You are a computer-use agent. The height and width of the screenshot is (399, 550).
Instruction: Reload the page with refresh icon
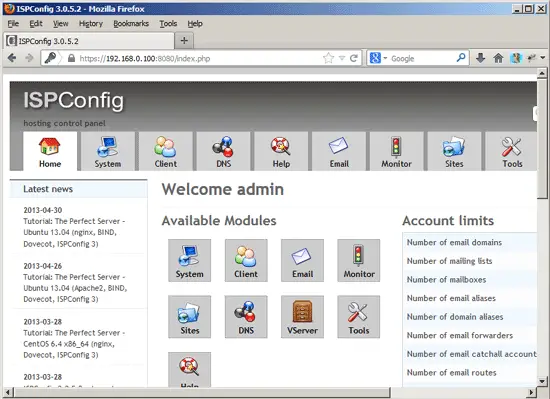pos(354,58)
